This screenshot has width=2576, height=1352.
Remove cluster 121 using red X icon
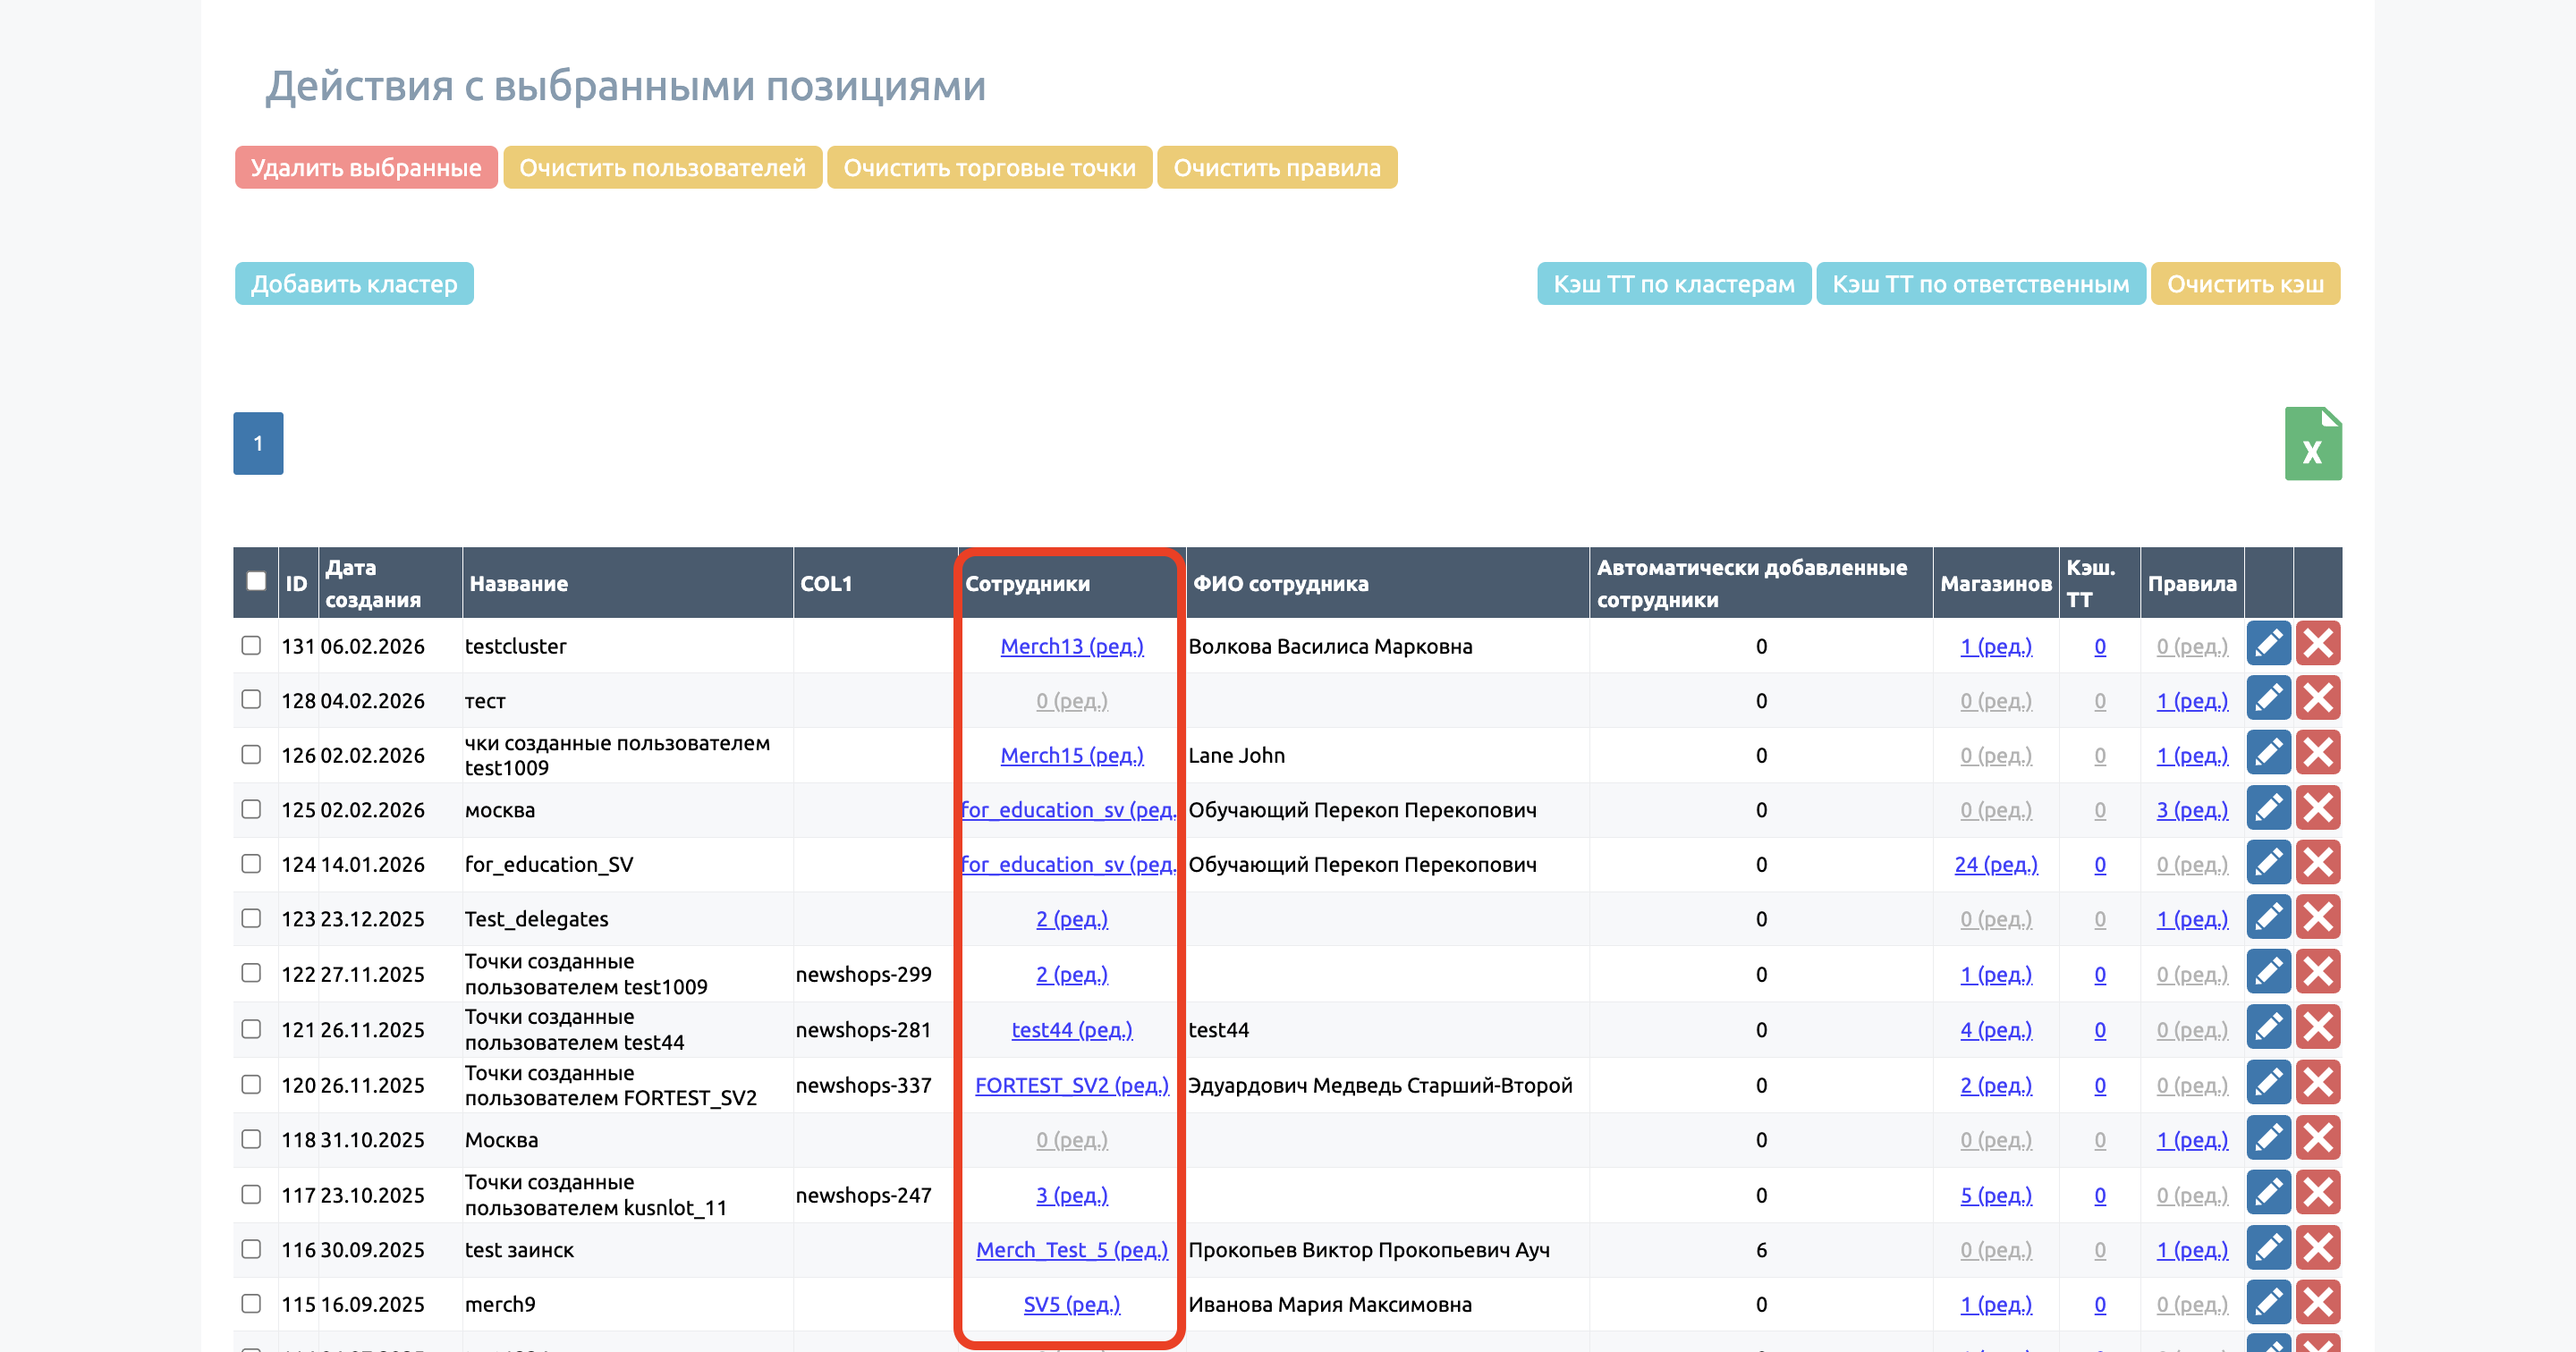coord(2317,1028)
